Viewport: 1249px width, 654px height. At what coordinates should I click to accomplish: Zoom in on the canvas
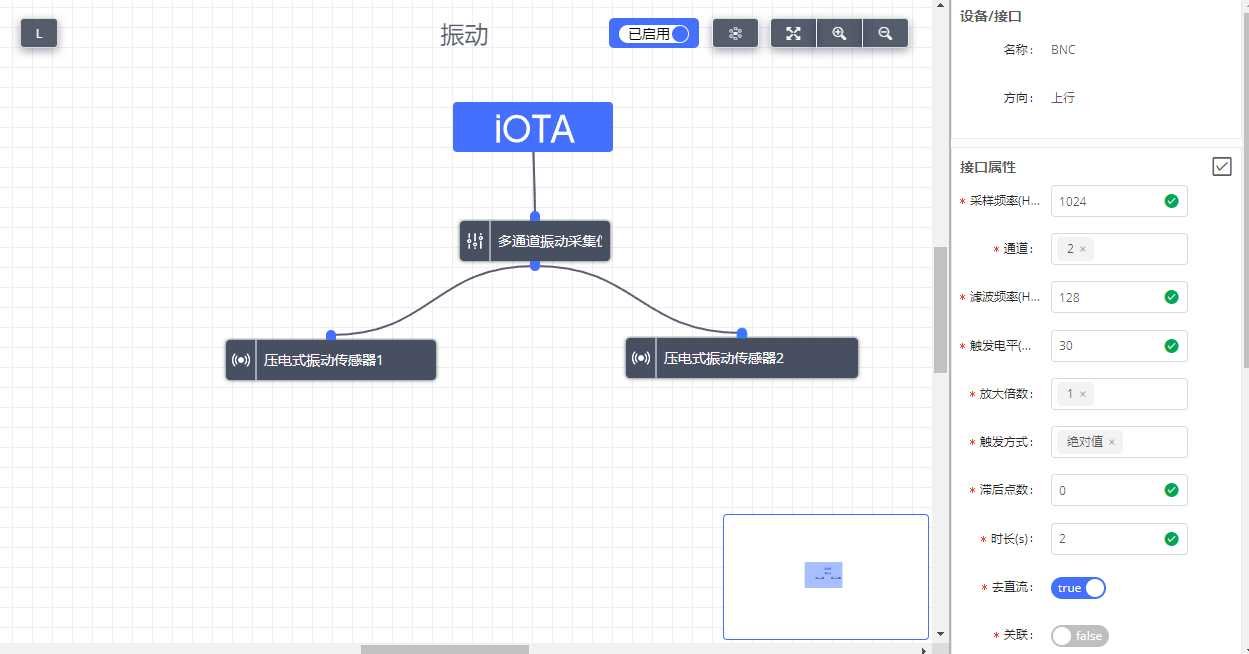839,33
